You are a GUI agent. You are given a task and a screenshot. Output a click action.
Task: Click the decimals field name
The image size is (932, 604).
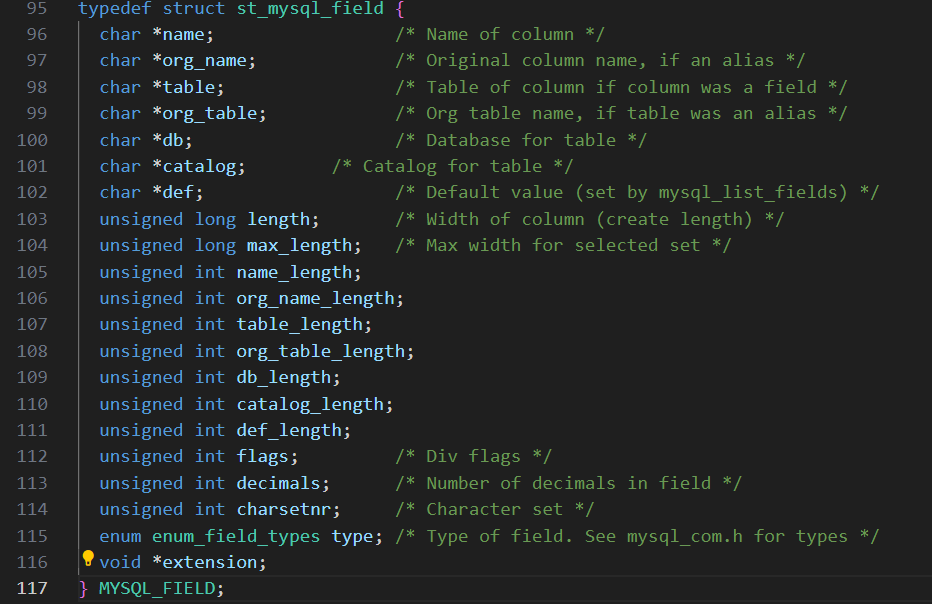[279, 483]
